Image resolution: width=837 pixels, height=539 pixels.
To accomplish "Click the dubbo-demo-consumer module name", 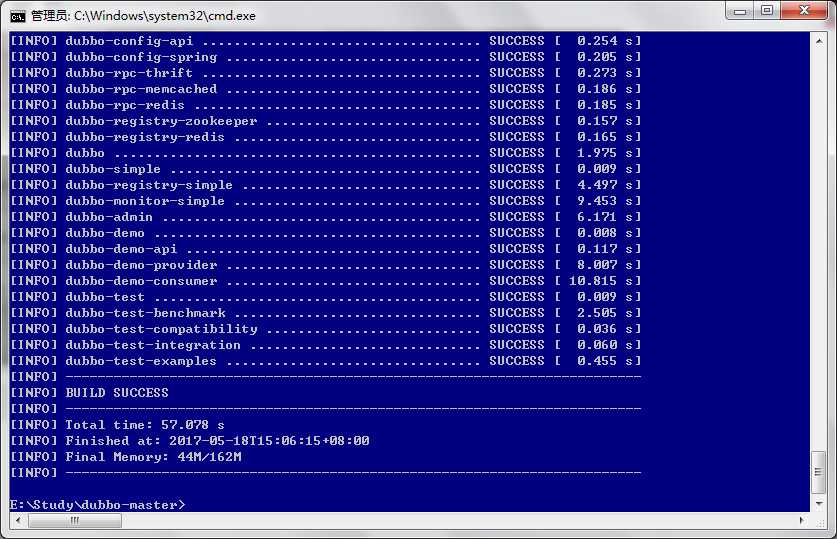I will coord(141,281).
